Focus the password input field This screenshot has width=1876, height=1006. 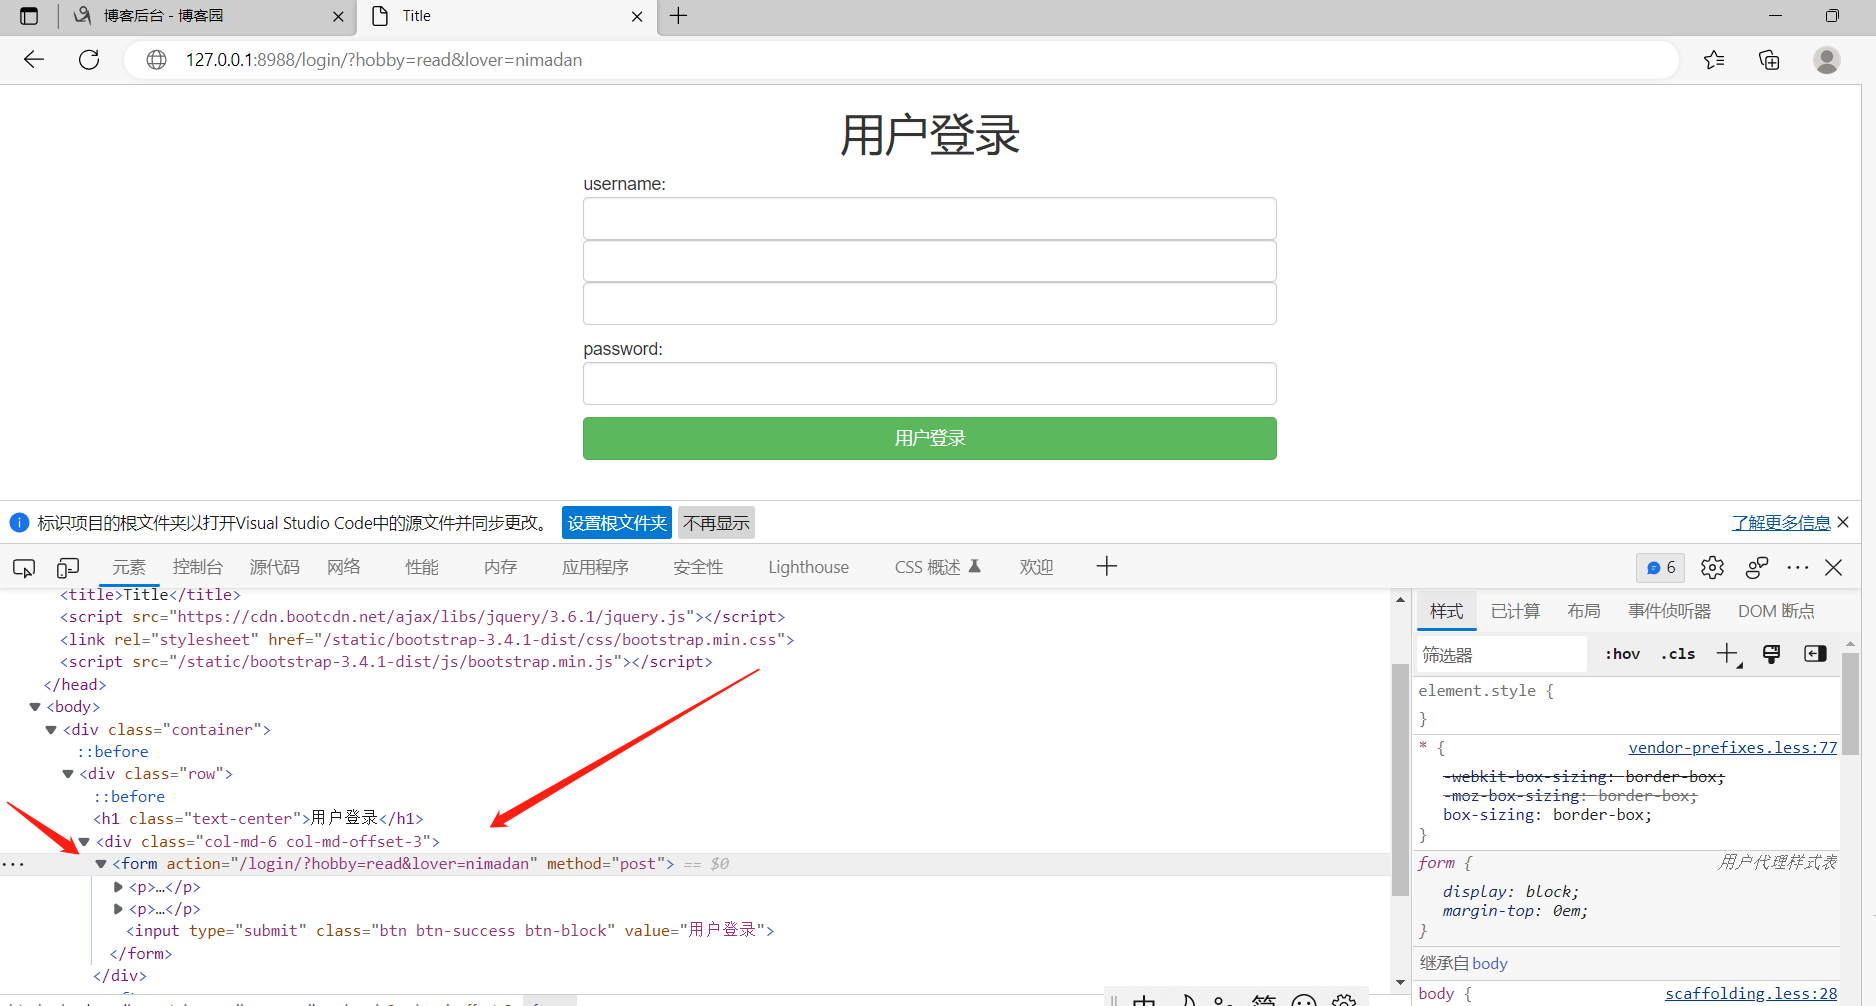tap(929, 383)
